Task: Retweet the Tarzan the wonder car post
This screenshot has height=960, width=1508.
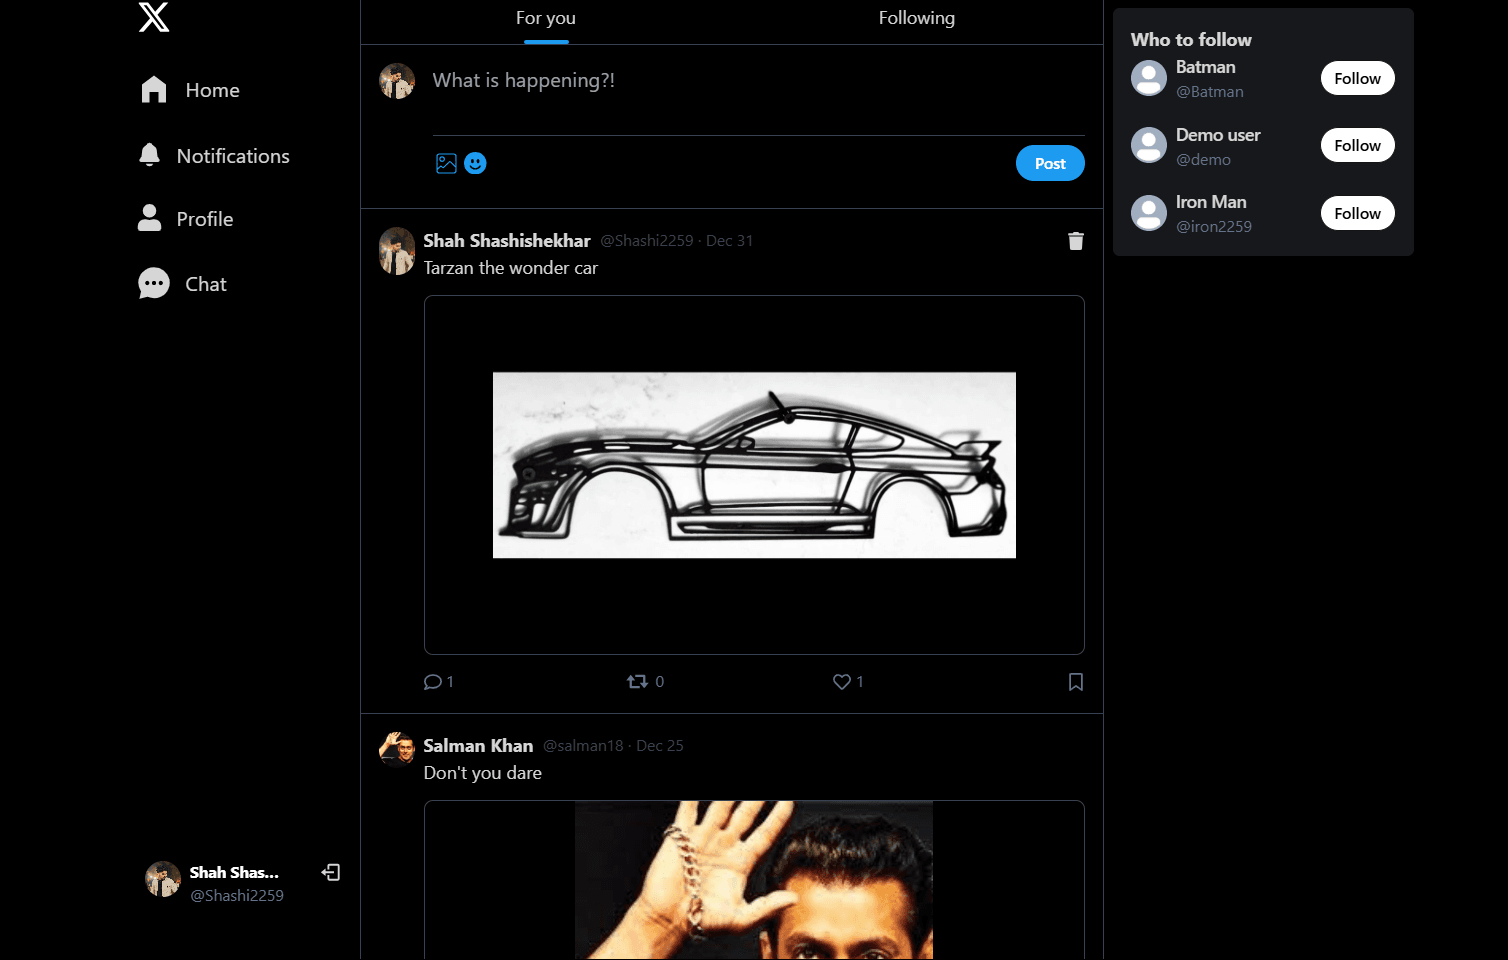Action: tap(637, 682)
